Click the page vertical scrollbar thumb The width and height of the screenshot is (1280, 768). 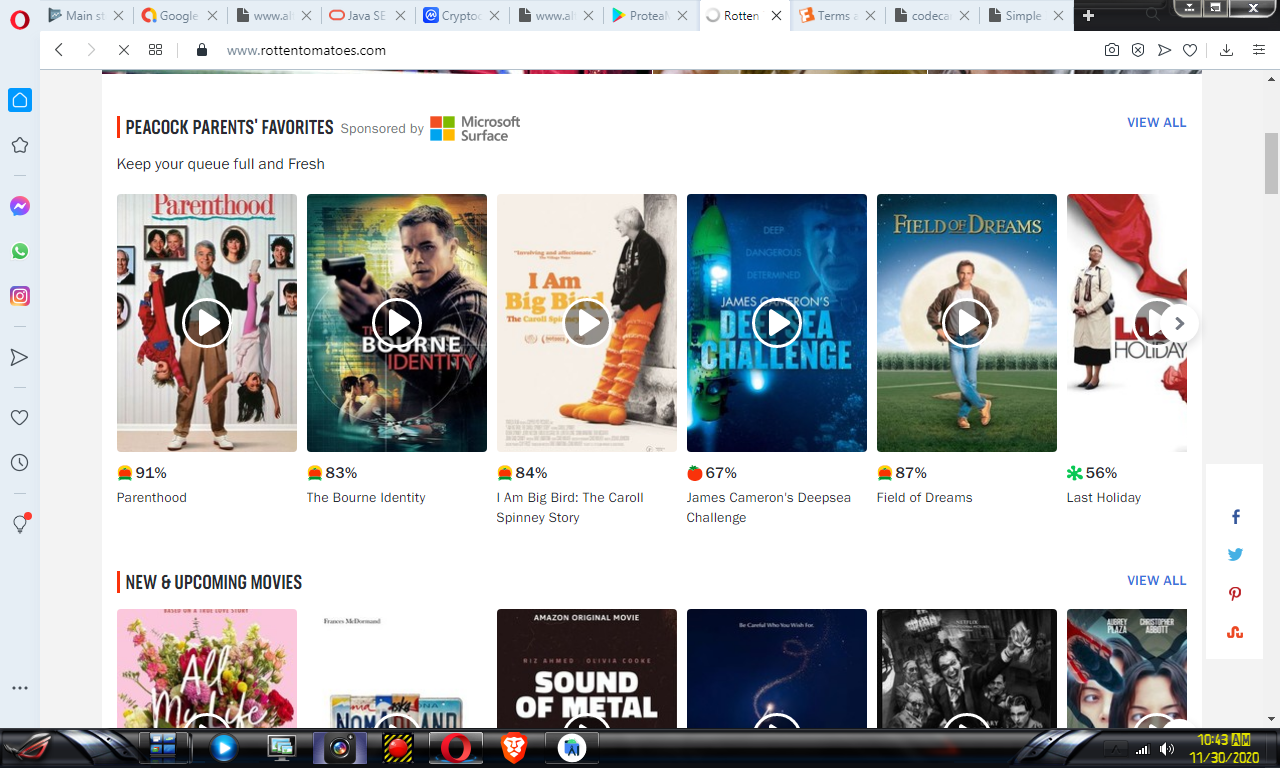pyautogui.click(x=1272, y=163)
